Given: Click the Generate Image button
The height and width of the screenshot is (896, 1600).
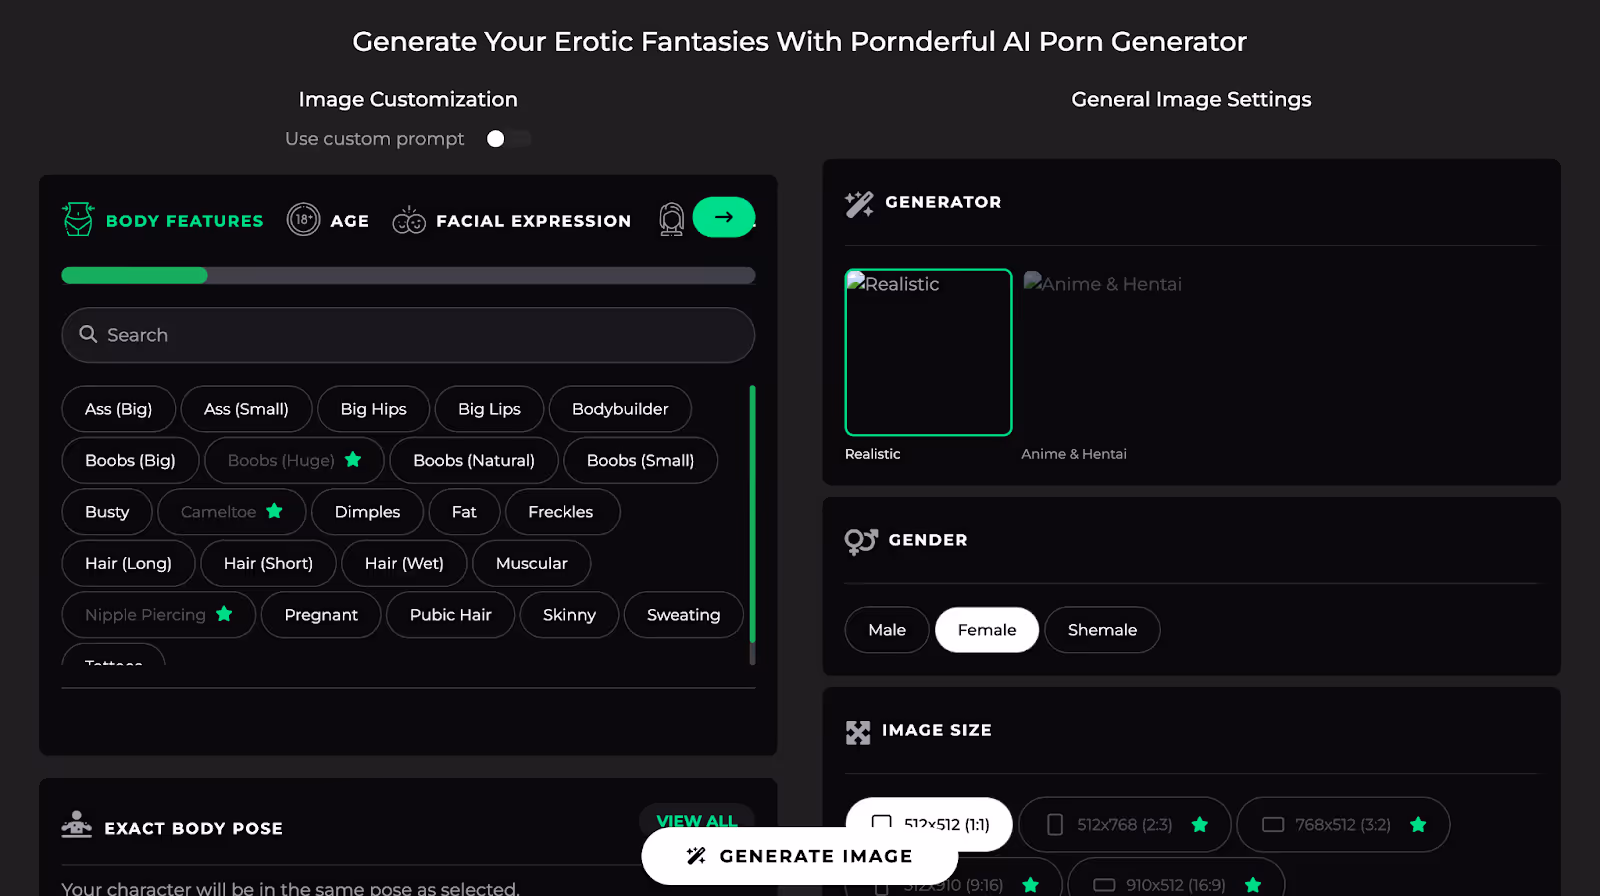Looking at the screenshot, I should 800,856.
